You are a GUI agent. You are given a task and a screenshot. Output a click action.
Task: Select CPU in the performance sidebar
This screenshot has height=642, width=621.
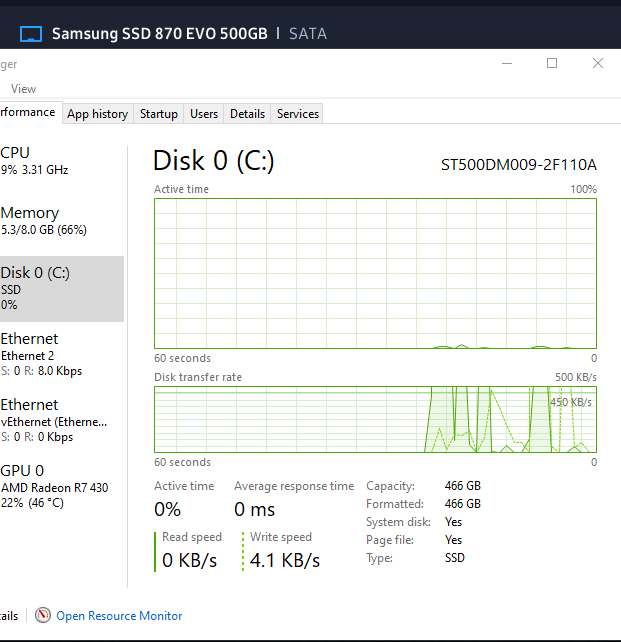pyautogui.click(x=61, y=160)
